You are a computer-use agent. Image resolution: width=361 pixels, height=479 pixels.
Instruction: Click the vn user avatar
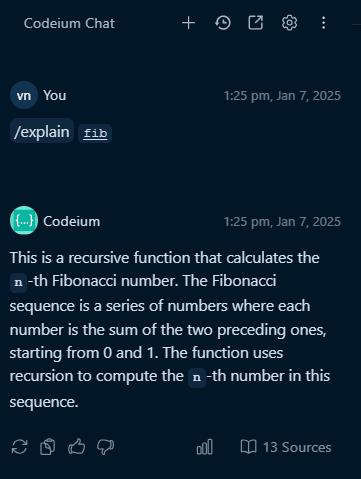24,95
